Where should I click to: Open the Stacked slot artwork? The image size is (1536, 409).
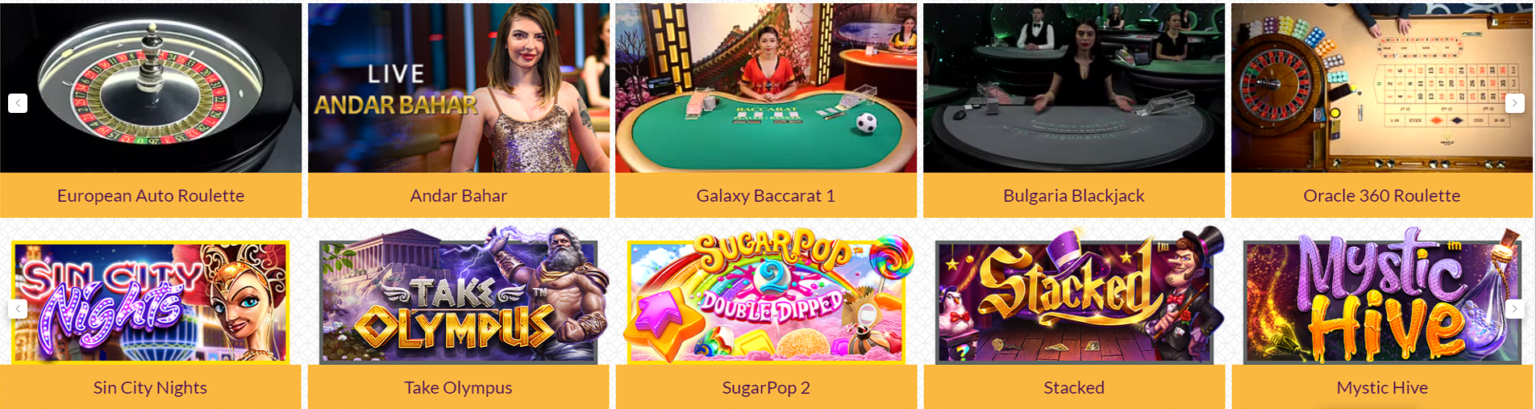pos(1074,302)
